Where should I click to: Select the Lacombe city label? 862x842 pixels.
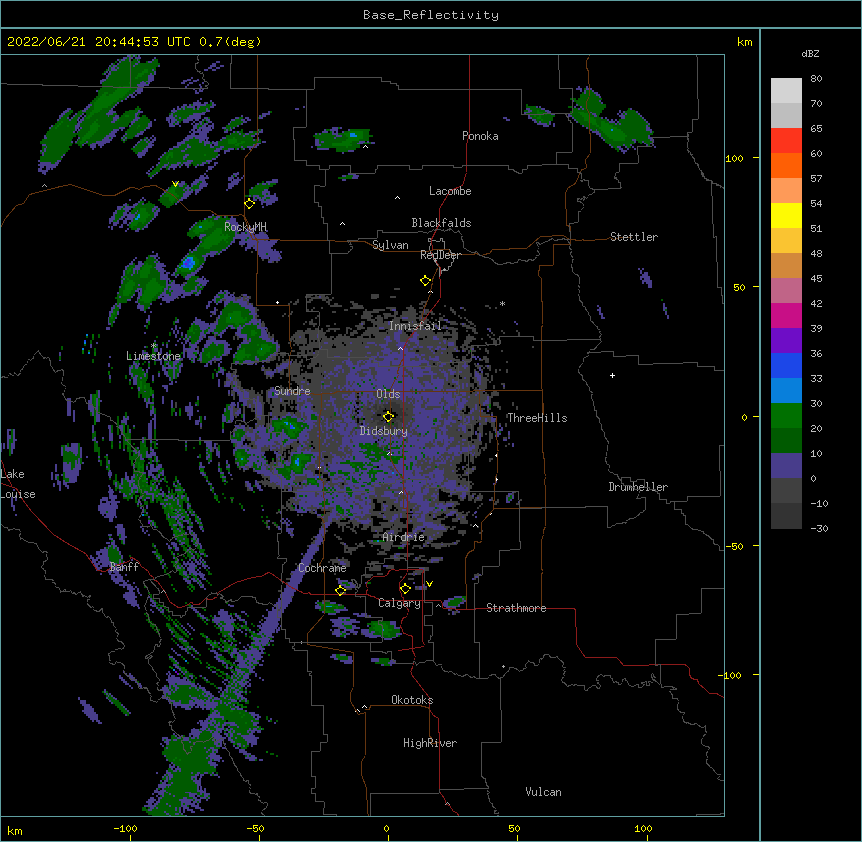point(450,191)
